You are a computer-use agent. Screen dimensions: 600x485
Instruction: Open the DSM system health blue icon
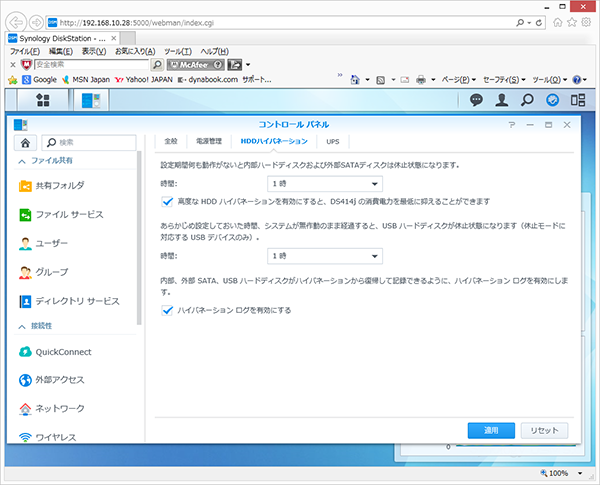pos(552,100)
